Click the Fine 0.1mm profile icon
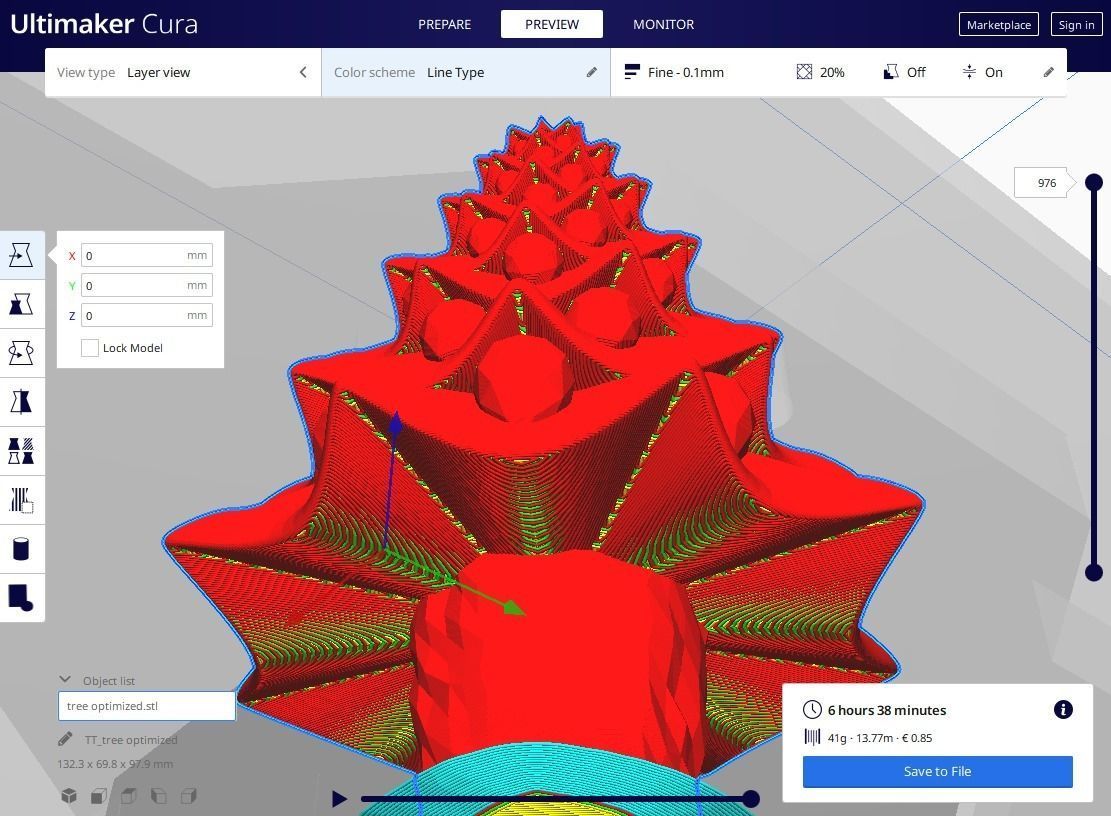The image size is (1111, 816). tap(632, 72)
